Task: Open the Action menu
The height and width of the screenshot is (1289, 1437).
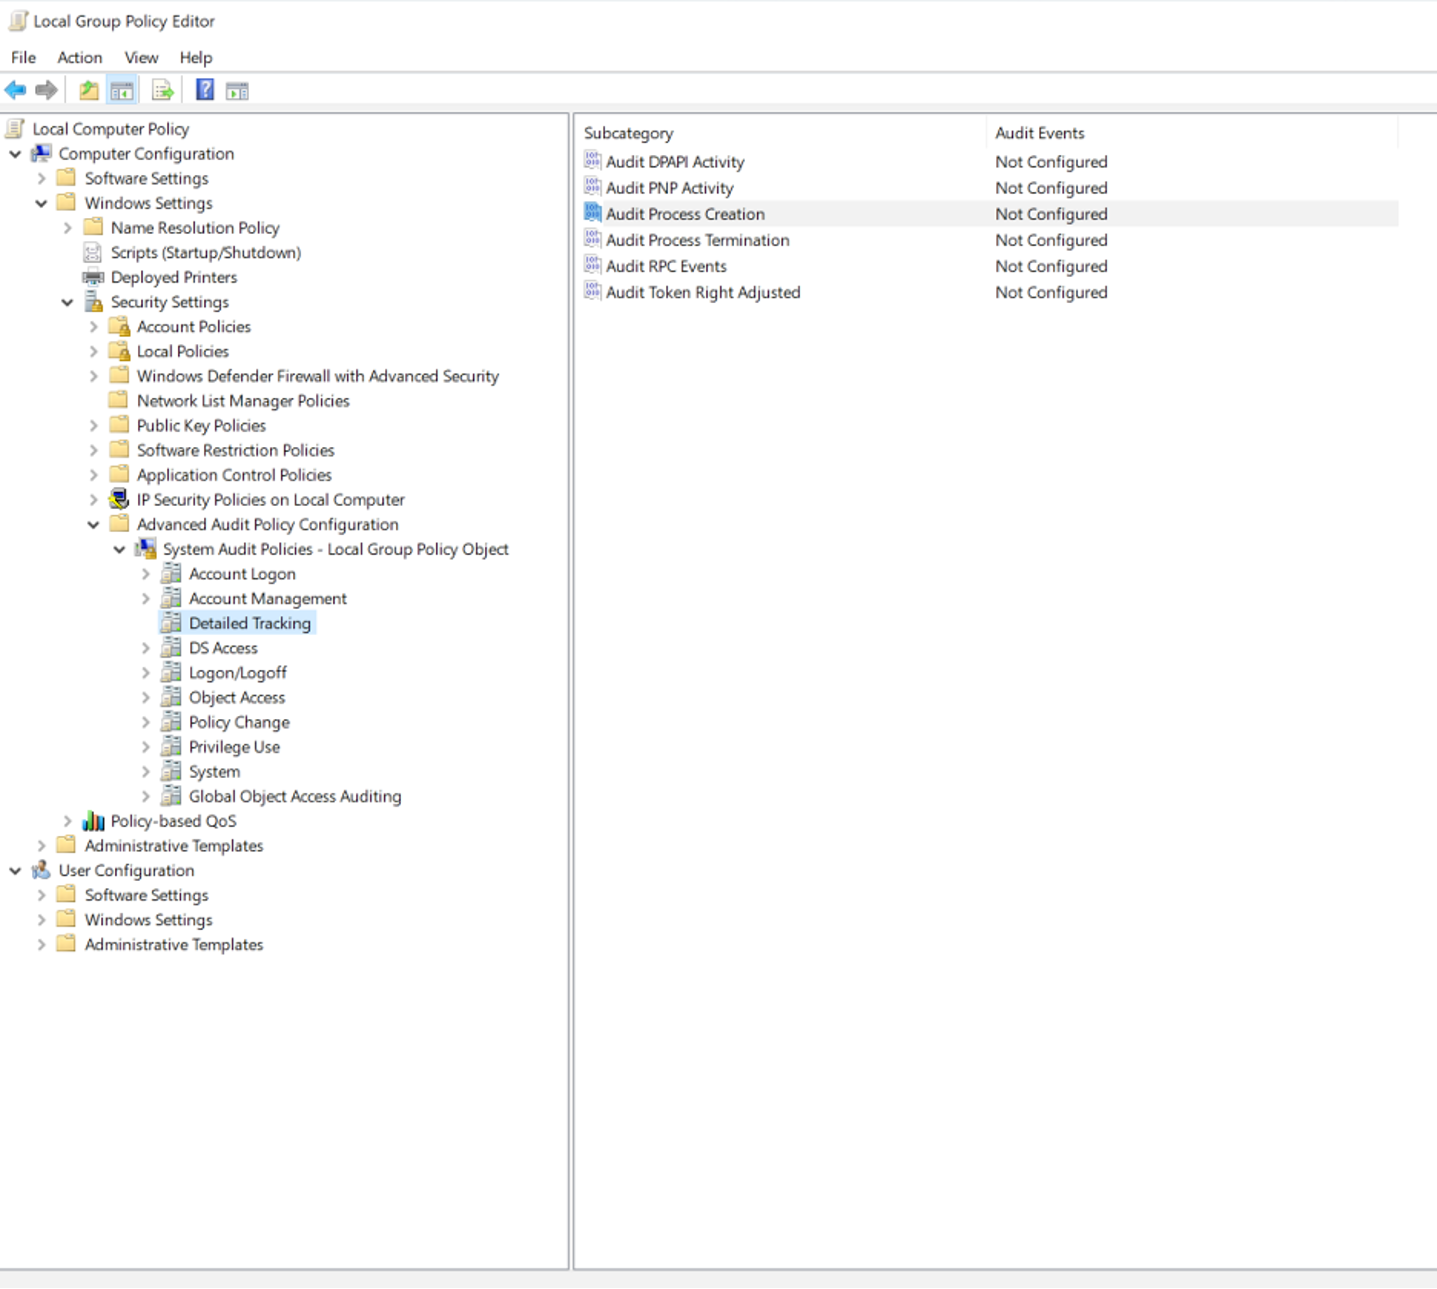Action: pyautogui.click(x=80, y=58)
